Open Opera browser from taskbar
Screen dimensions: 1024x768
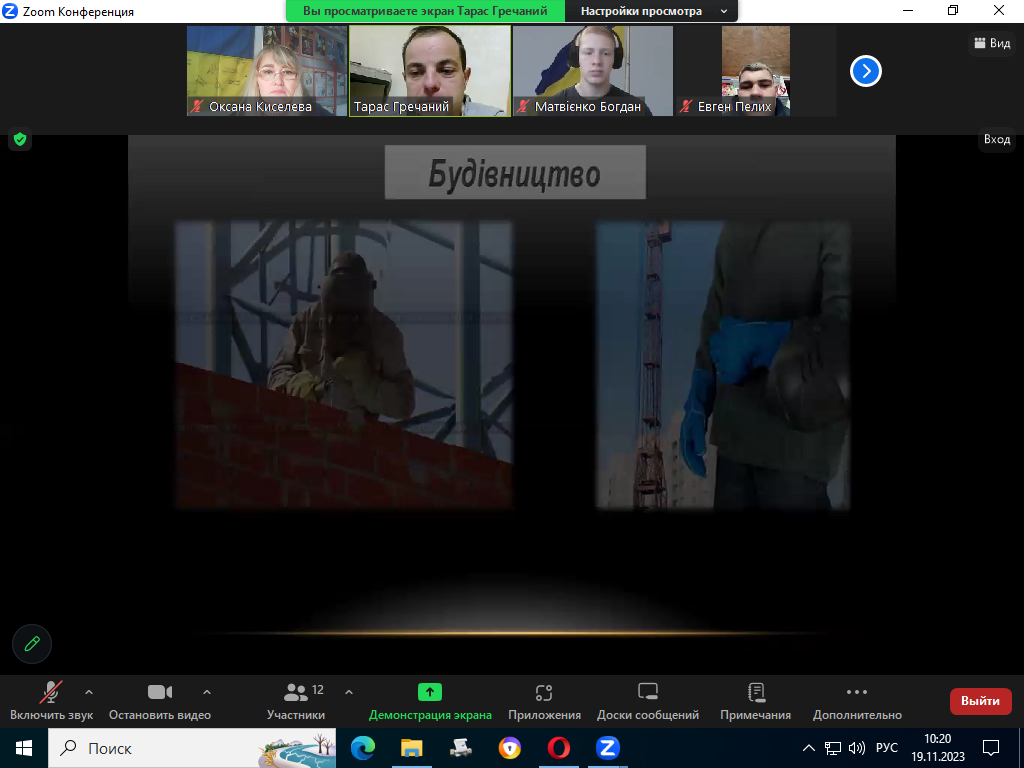[x=558, y=748]
